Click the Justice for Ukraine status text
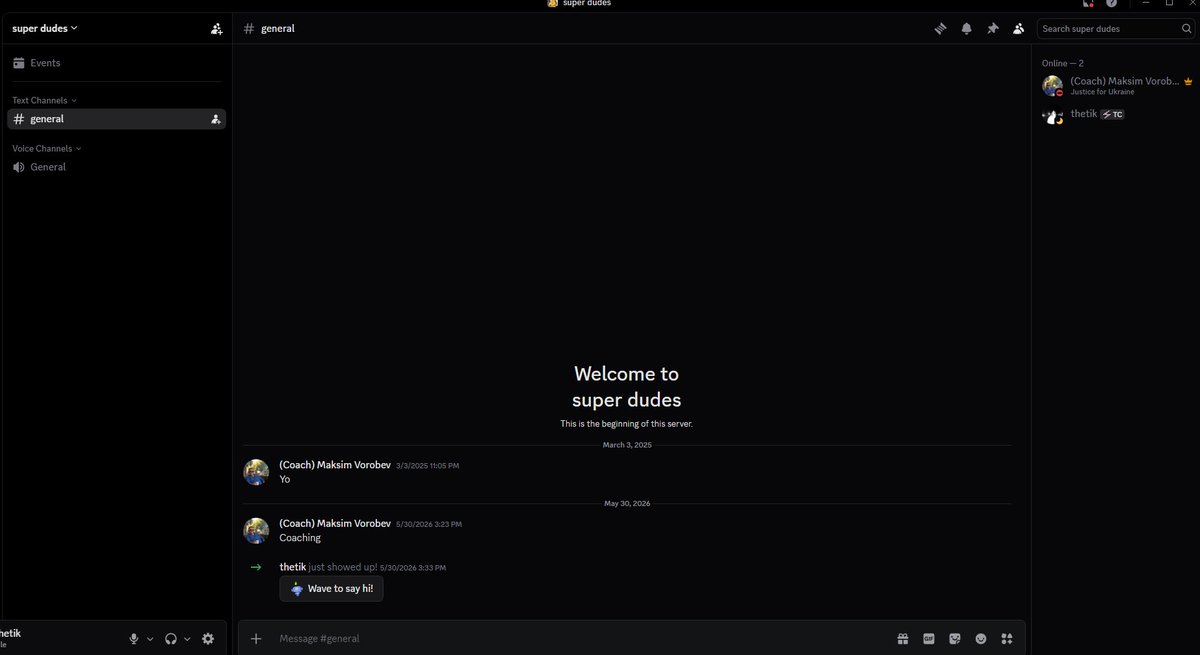Screen dimensions: 1200x655 pyautogui.click(x=1102, y=92)
